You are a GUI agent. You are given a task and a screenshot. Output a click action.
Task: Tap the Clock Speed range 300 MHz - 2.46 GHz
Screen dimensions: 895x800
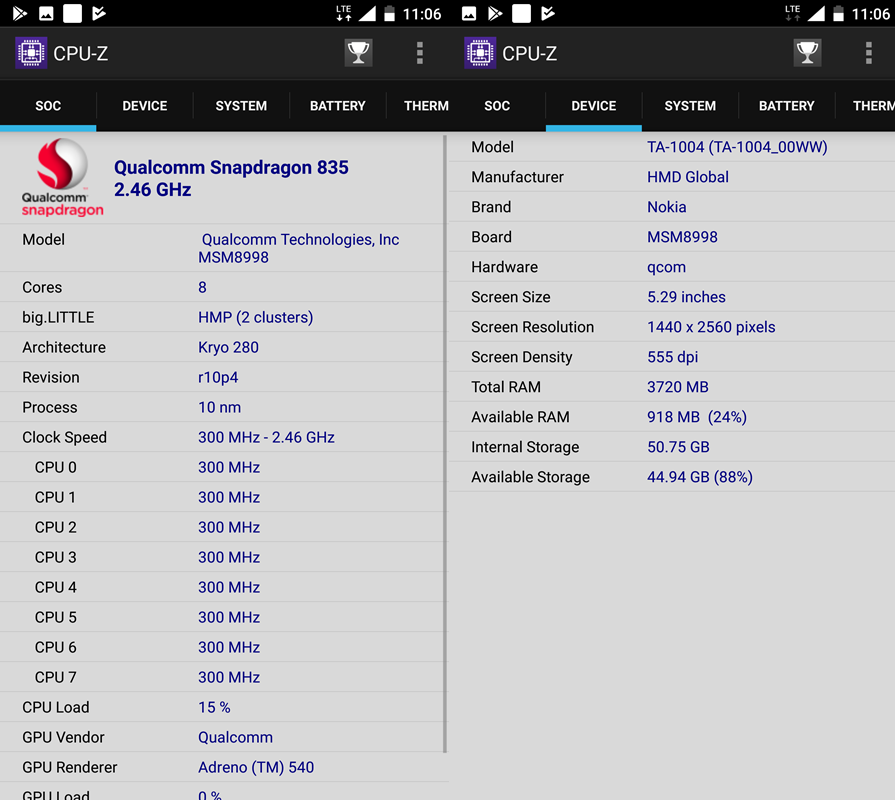266,437
